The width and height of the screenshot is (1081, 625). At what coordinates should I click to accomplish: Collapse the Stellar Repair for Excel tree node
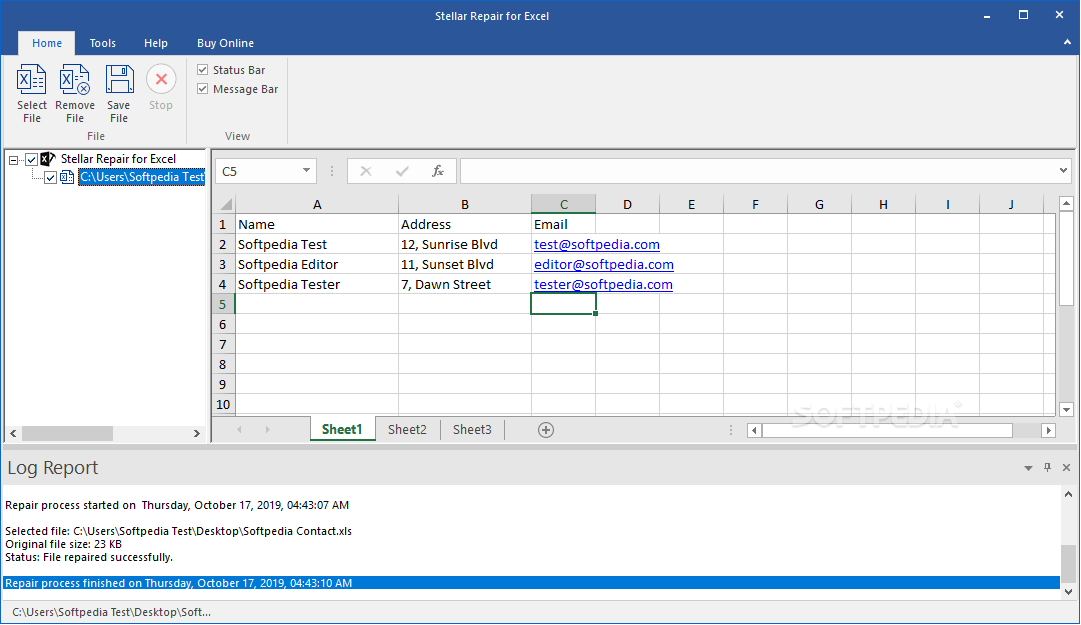[x=13, y=160]
